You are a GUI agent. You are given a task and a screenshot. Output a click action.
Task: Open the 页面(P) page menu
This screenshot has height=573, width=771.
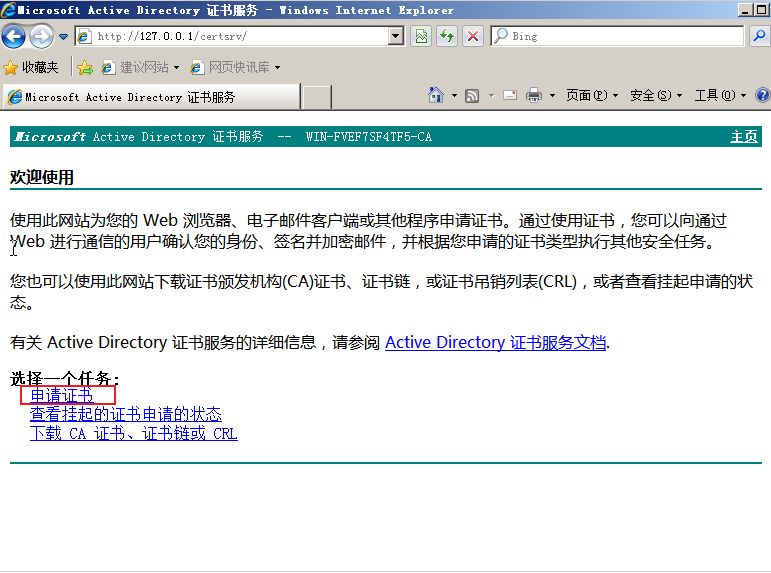(x=592, y=95)
